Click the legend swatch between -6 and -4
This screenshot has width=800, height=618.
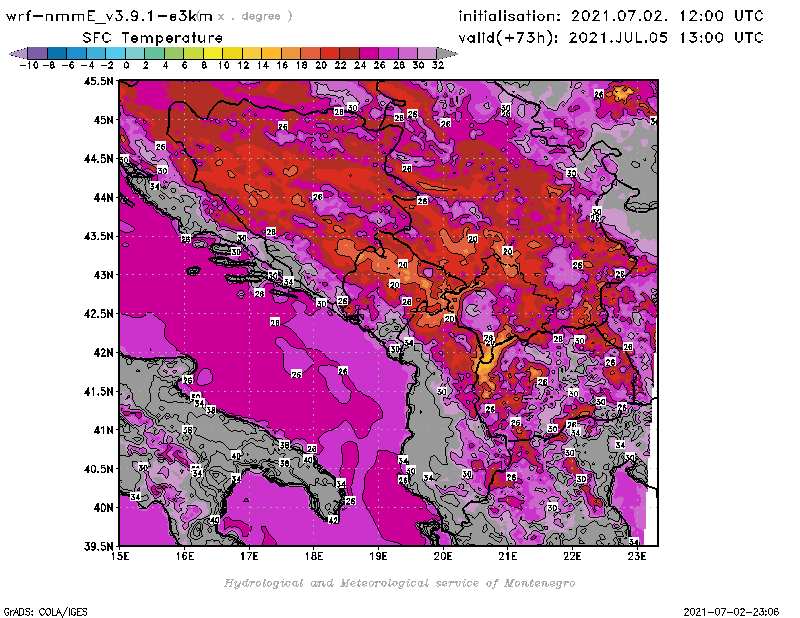pyautogui.click(x=77, y=54)
